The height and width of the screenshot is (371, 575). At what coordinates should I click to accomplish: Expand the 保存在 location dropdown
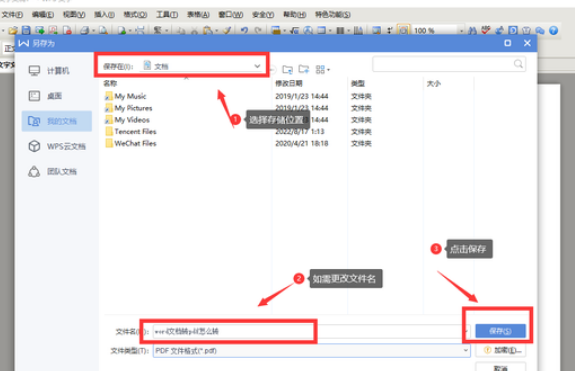257,66
